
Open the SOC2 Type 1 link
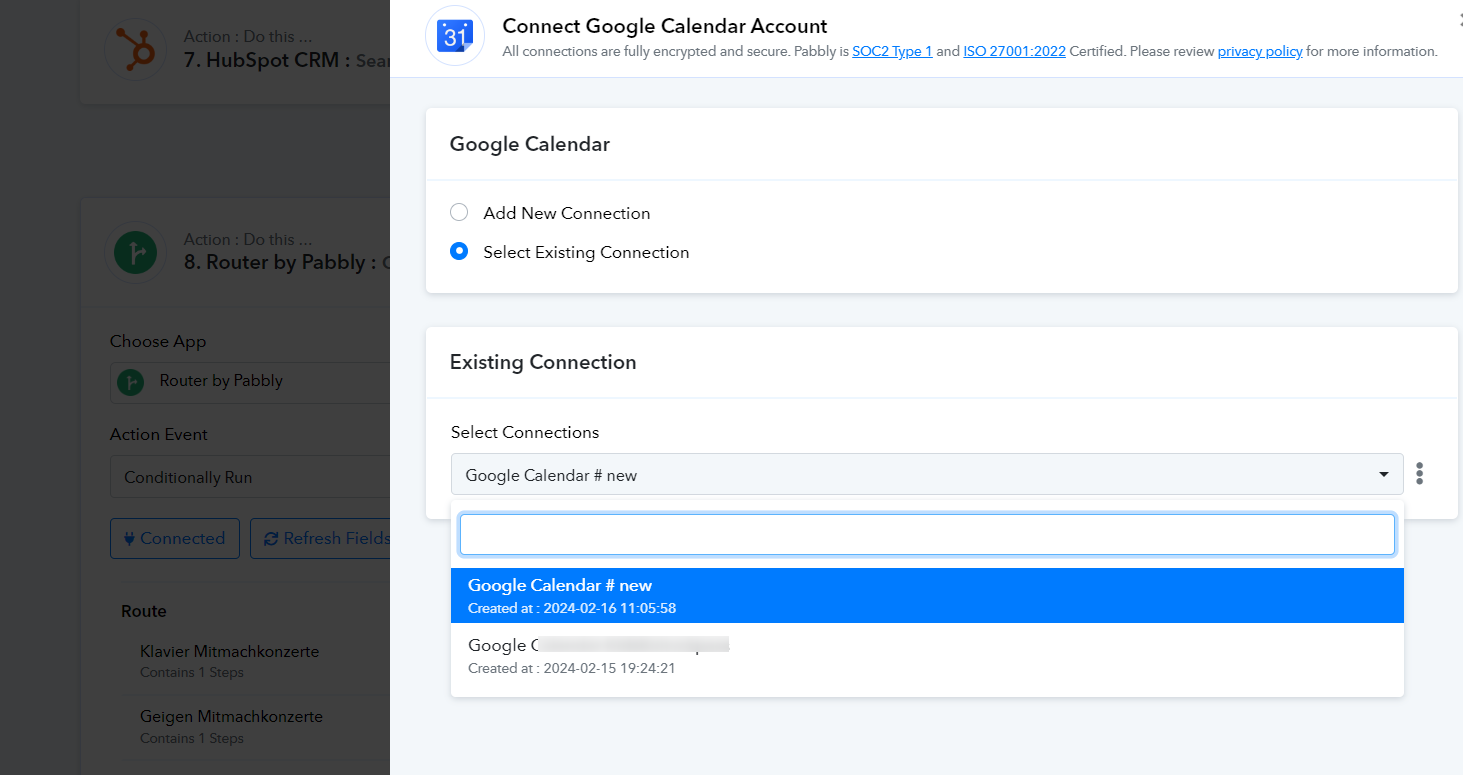892,52
